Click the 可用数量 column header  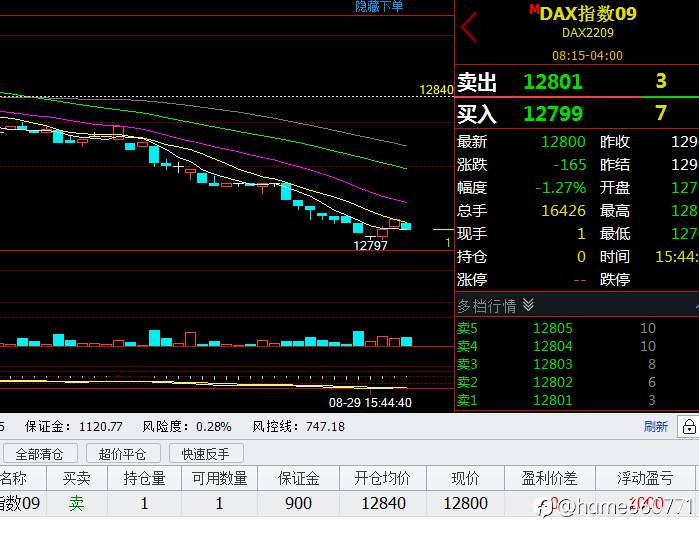tap(220, 479)
